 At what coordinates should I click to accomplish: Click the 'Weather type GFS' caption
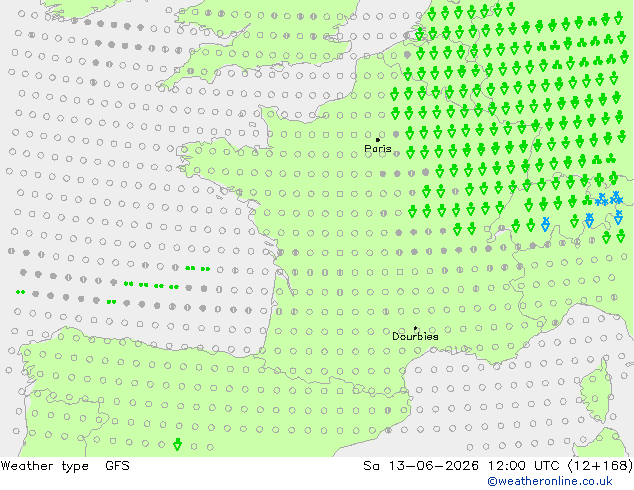65,466
